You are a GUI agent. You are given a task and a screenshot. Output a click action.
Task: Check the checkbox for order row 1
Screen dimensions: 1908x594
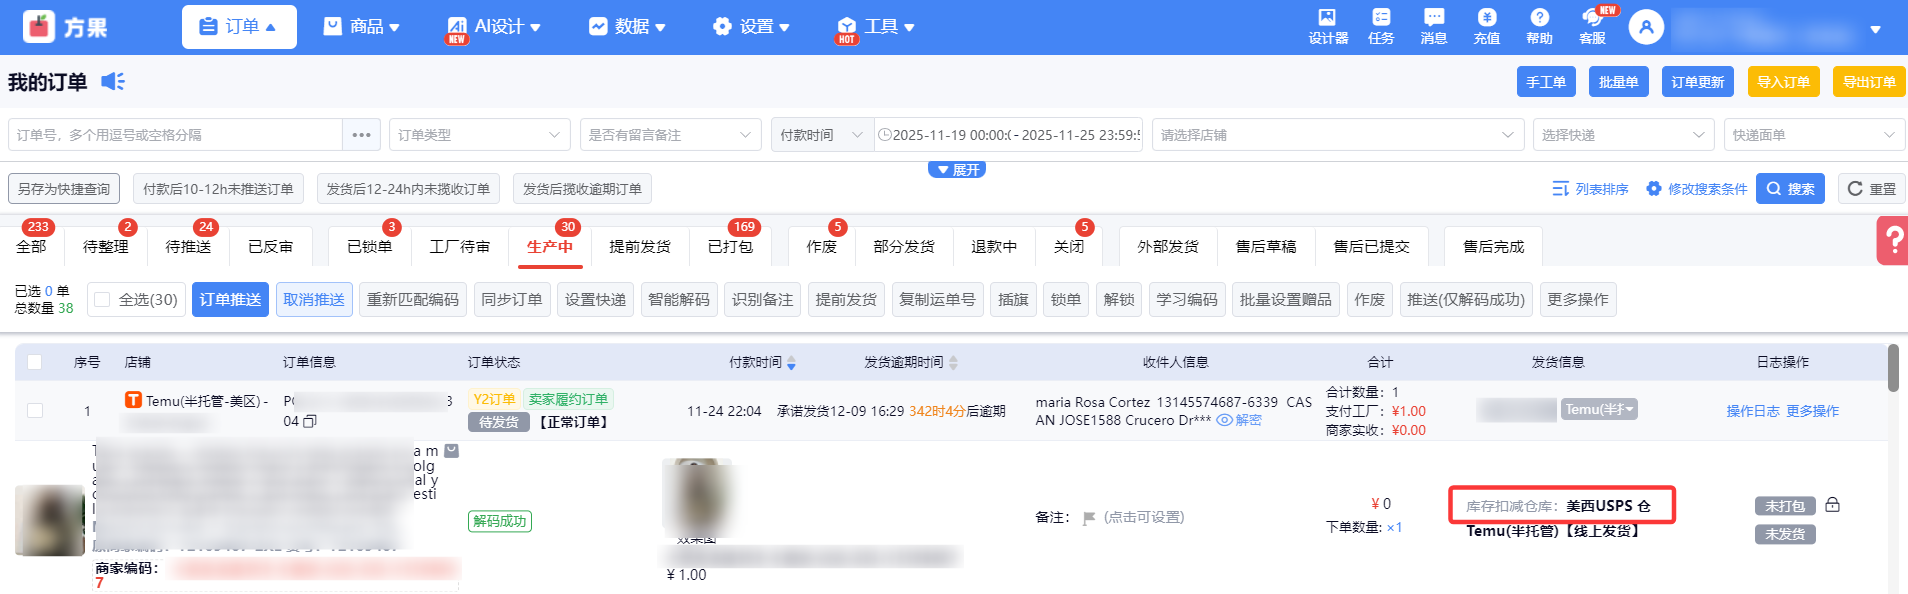(35, 410)
